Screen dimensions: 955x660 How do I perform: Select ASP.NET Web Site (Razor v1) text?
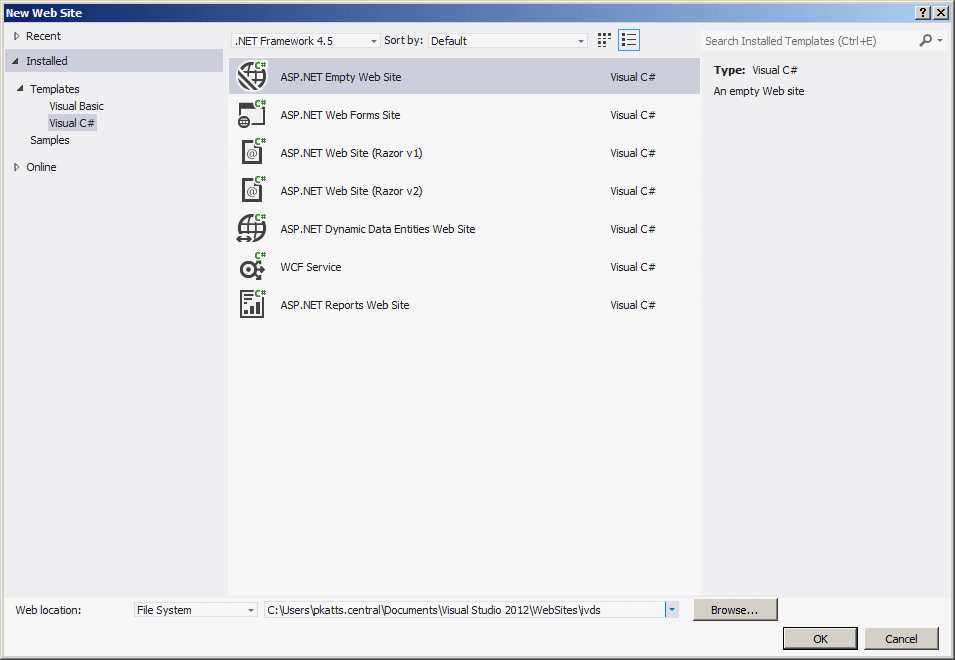[x=351, y=153]
